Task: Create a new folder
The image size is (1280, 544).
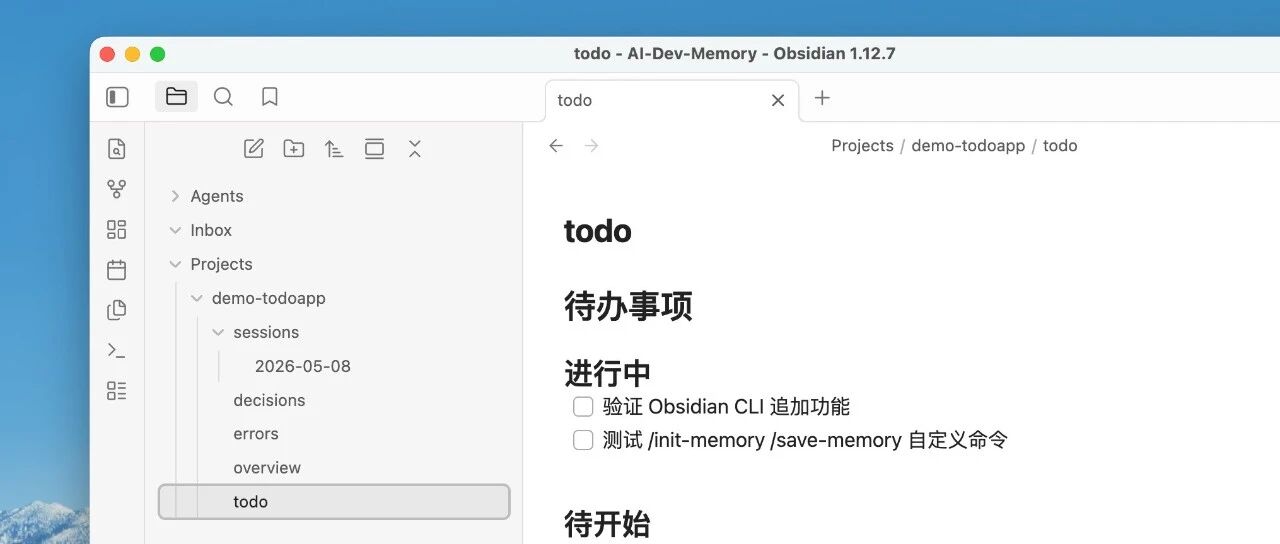Action: click(294, 149)
